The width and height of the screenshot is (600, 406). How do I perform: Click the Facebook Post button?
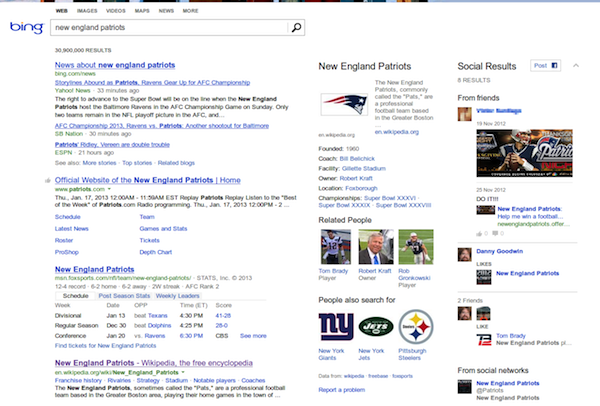[545, 66]
